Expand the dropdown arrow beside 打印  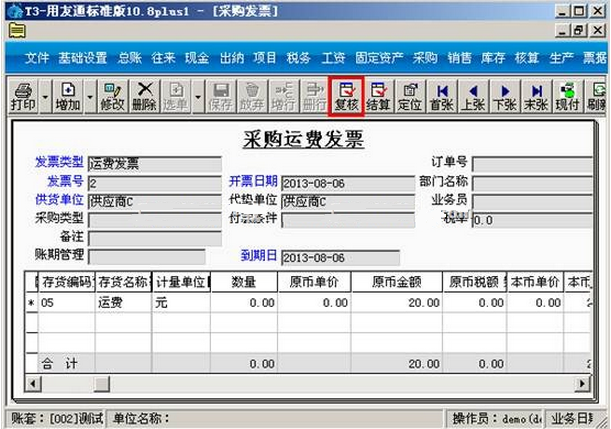click(42, 96)
